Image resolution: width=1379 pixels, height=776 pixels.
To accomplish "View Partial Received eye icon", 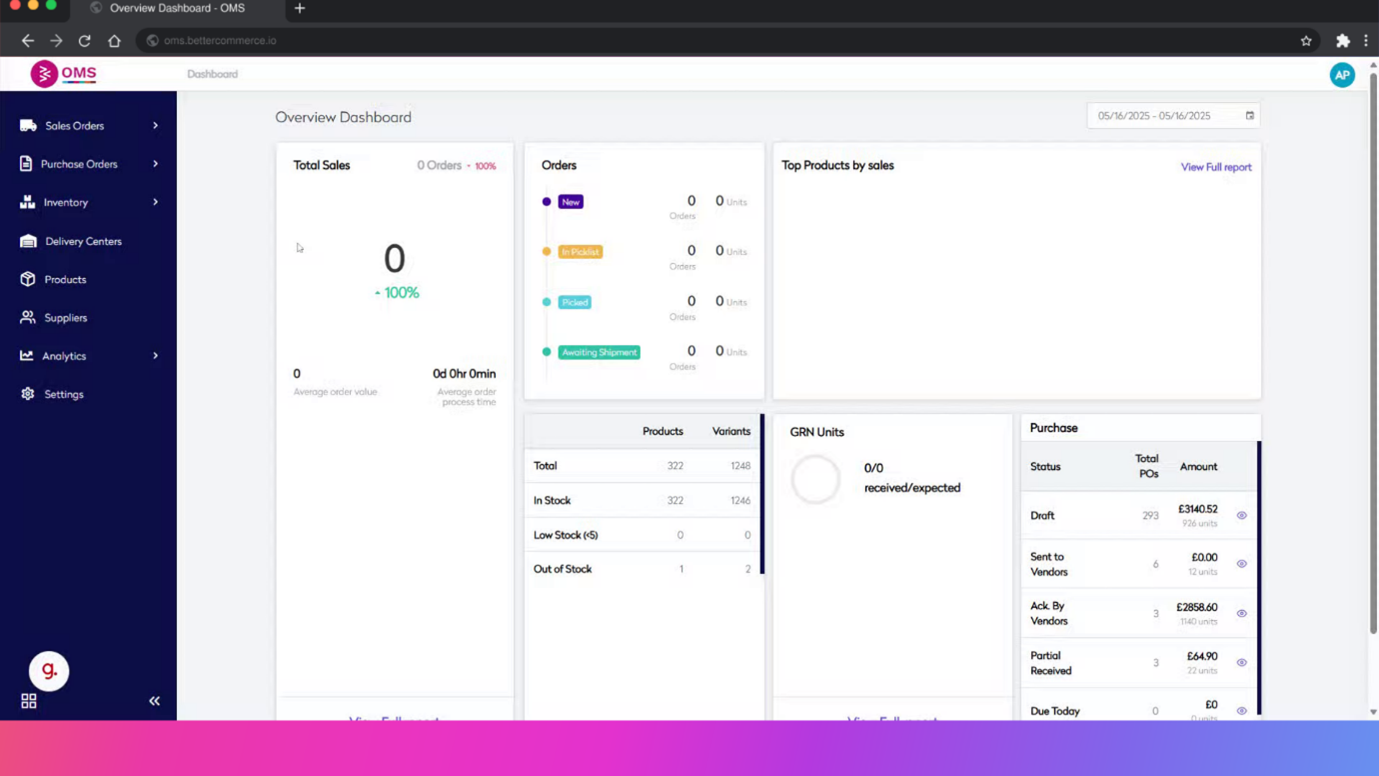I will click(x=1241, y=663).
